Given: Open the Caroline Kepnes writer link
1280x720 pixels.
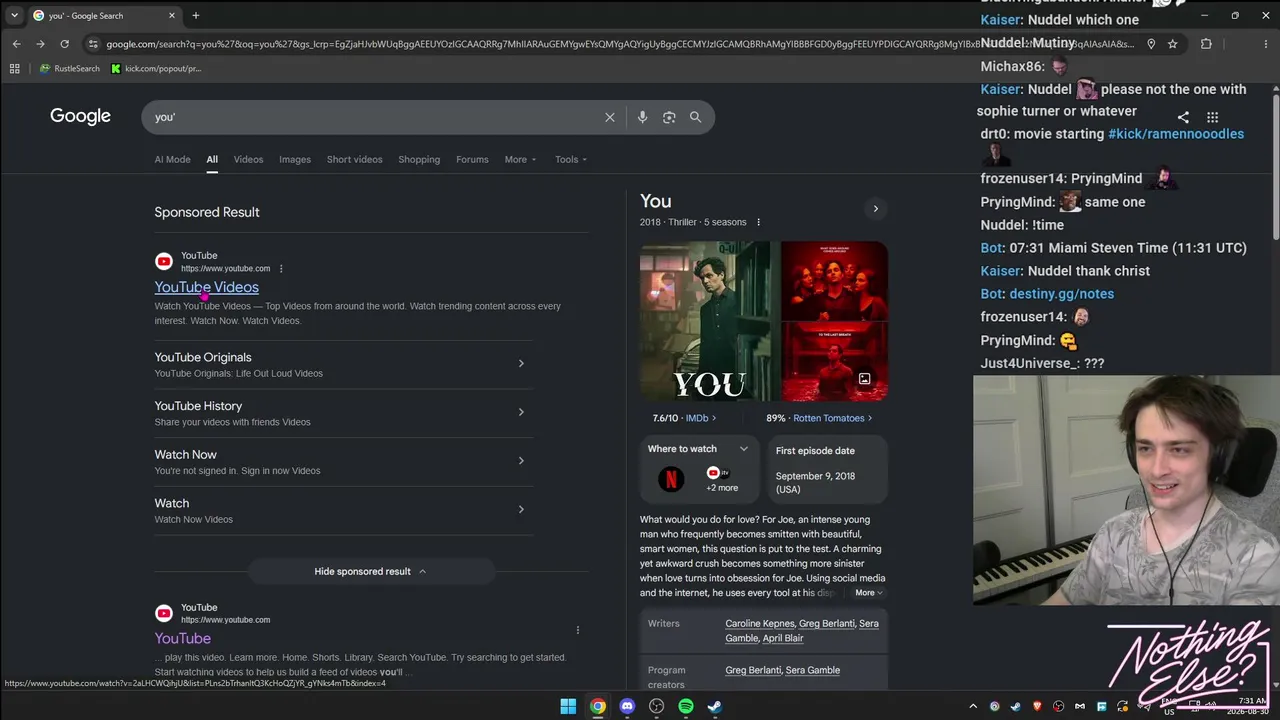Looking at the screenshot, I should (x=760, y=624).
